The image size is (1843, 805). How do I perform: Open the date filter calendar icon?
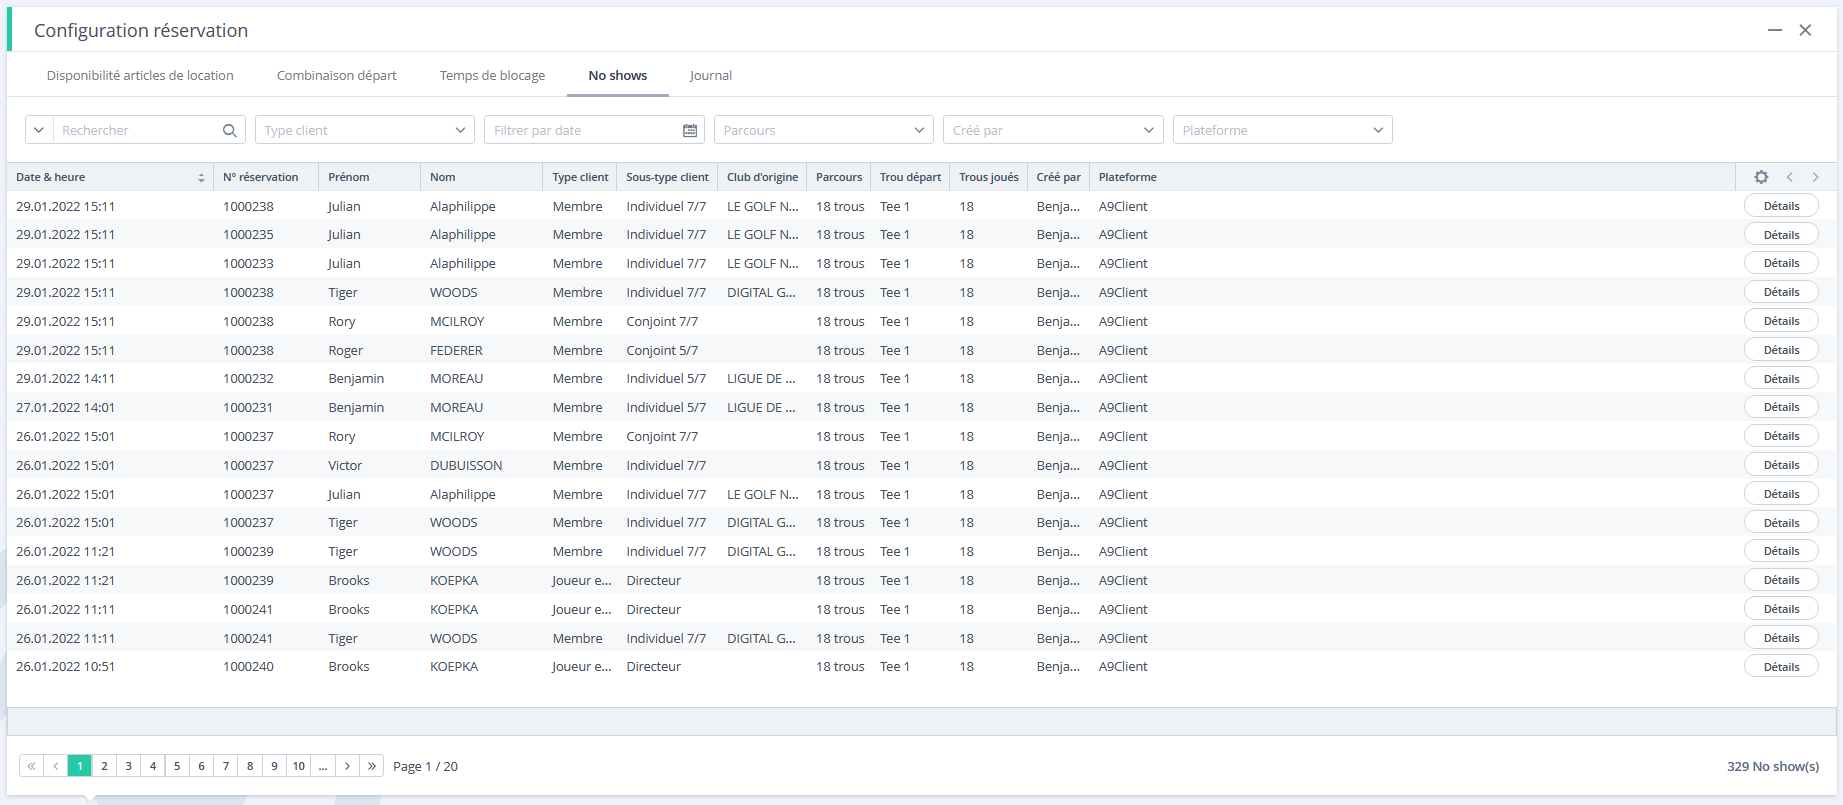(690, 130)
